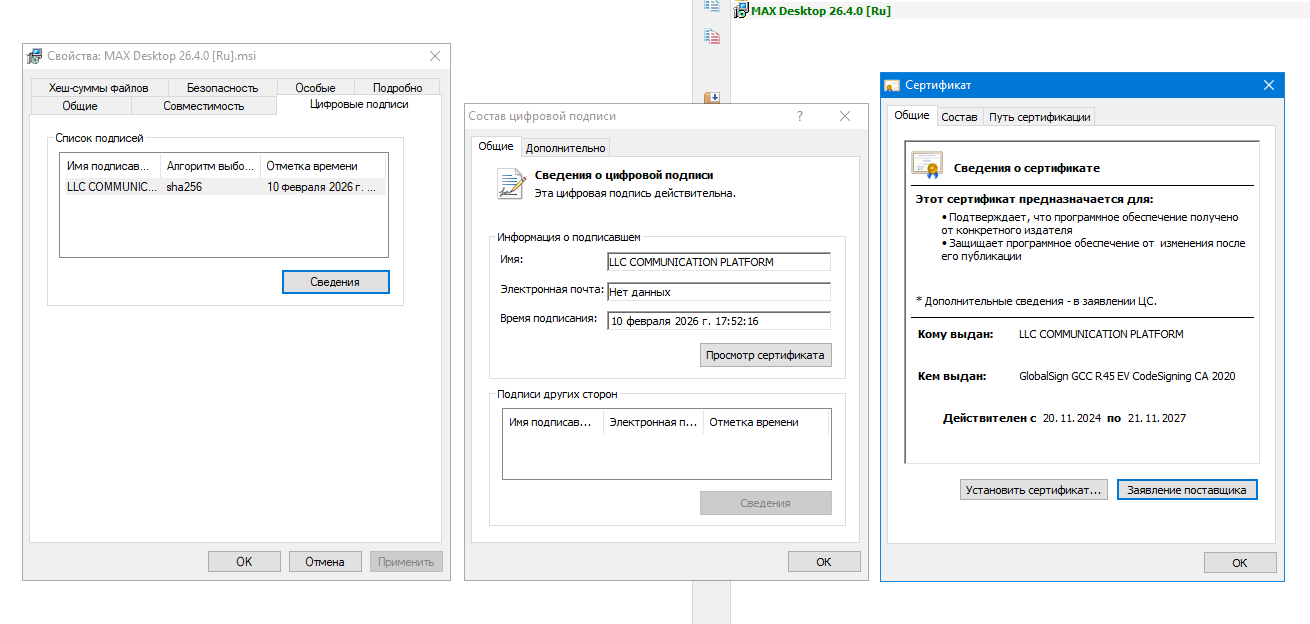Click the MAX Desktop 26.4.0 [Ru] title text
The image size is (1310, 624).
click(820, 11)
